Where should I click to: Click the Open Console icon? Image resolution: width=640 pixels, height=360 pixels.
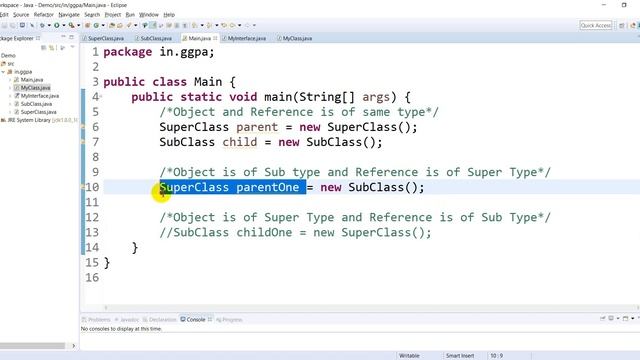[625, 318]
